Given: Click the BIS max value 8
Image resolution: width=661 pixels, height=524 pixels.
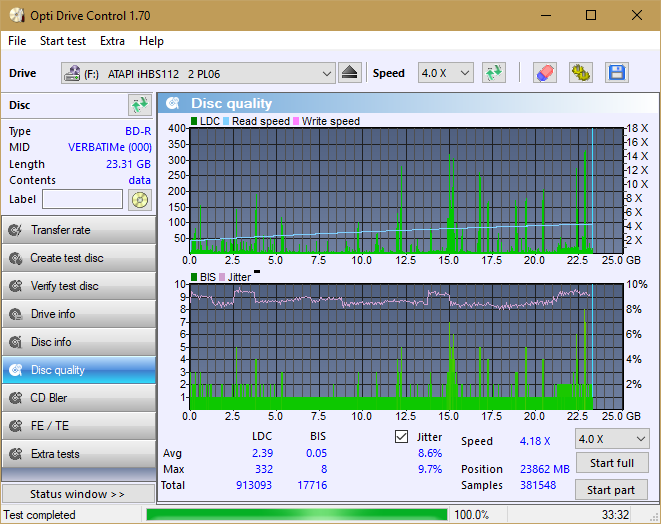Looking at the screenshot, I should point(324,469).
